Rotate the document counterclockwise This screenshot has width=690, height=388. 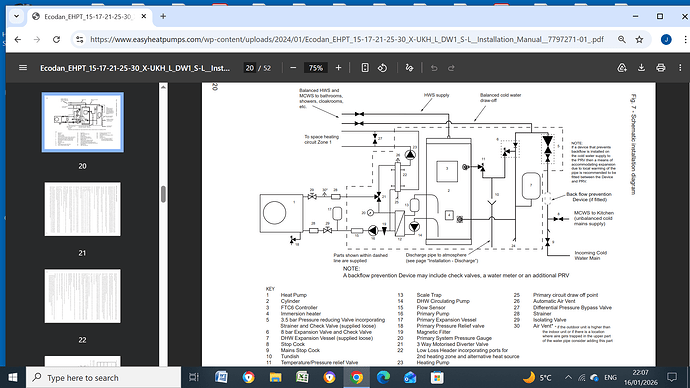pyautogui.click(x=382, y=68)
